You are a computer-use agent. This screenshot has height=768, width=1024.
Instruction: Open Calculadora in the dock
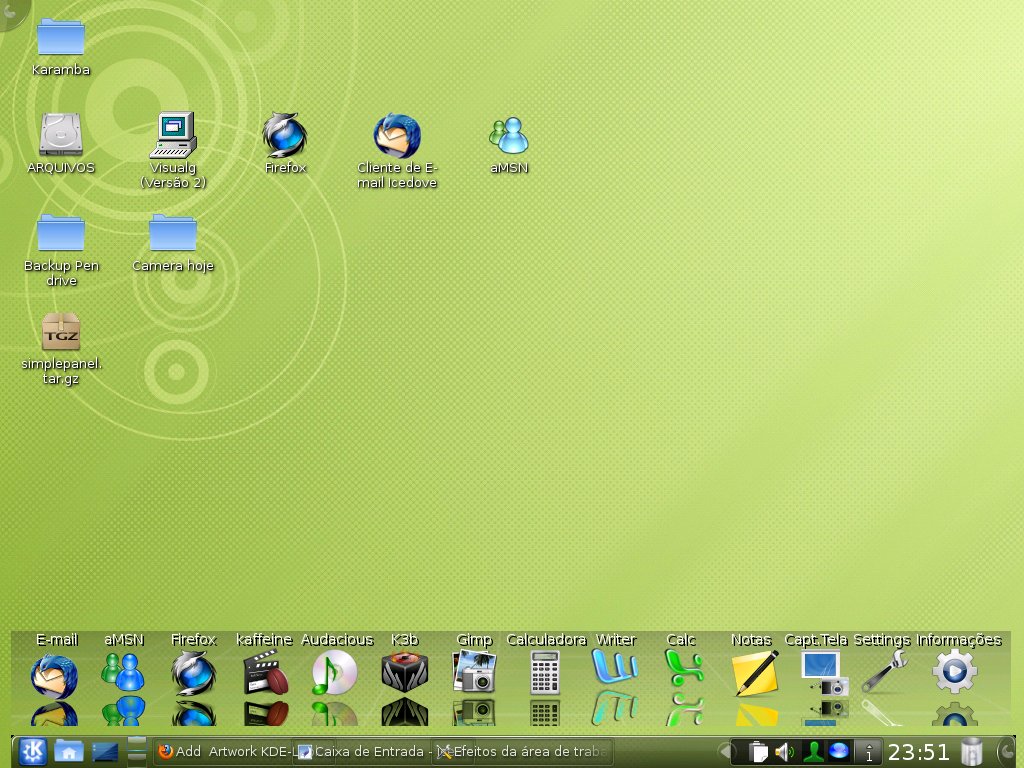pyautogui.click(x=545, y=673)
